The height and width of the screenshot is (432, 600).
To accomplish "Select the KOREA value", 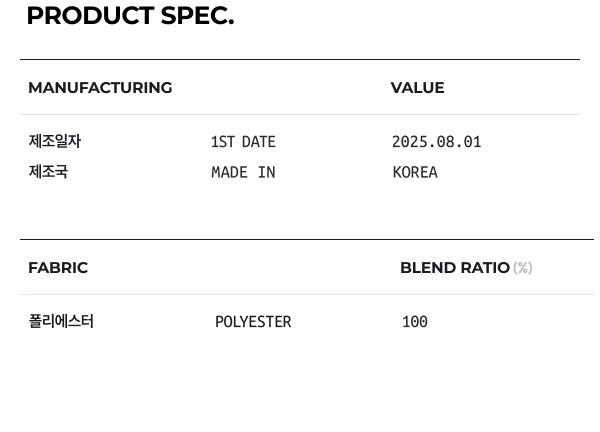I will [x=415, y=172].
